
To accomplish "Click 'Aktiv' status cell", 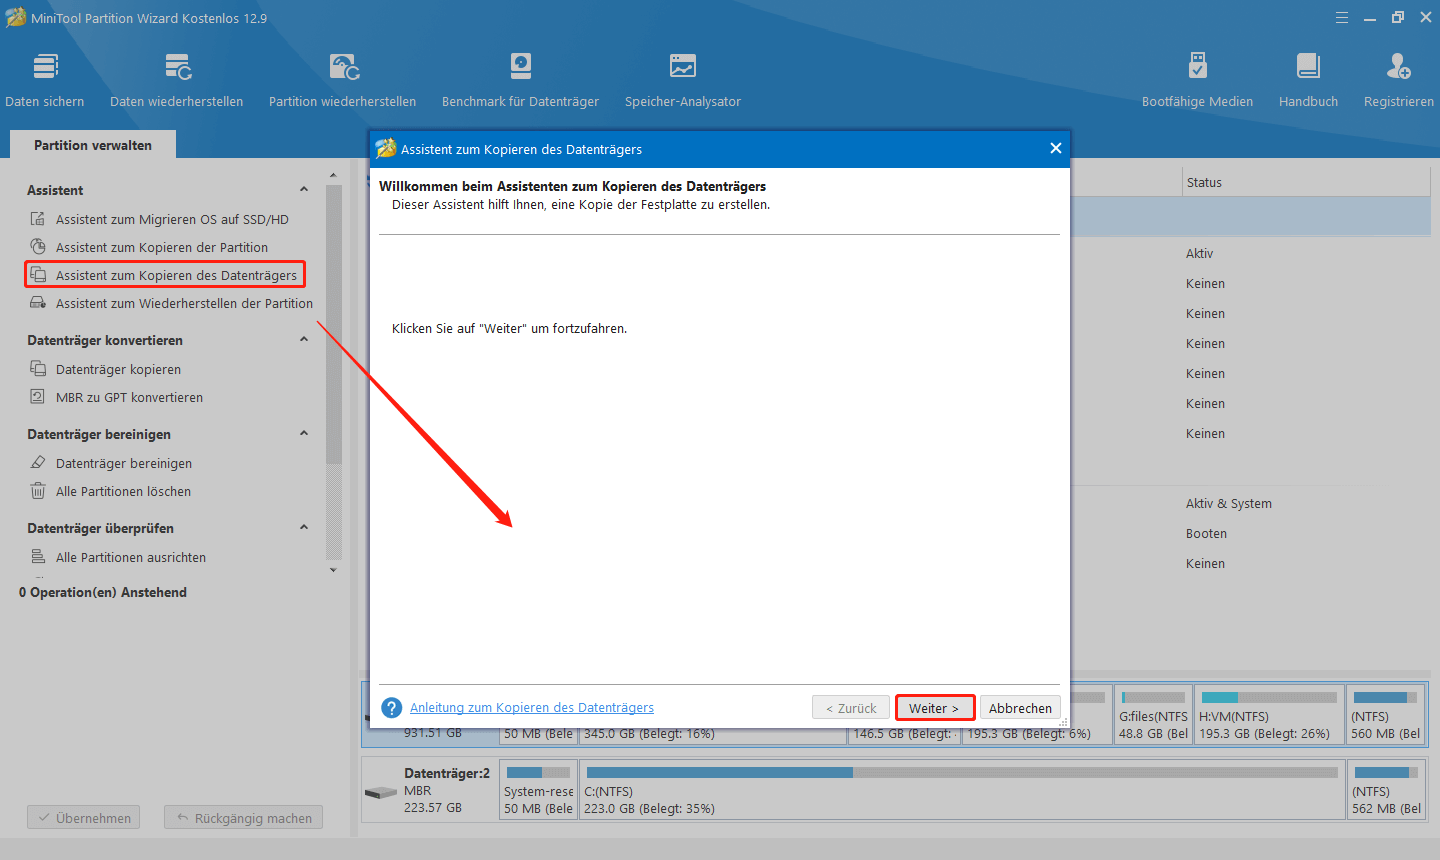I will pyautogui.click(x=1199, y=253).
